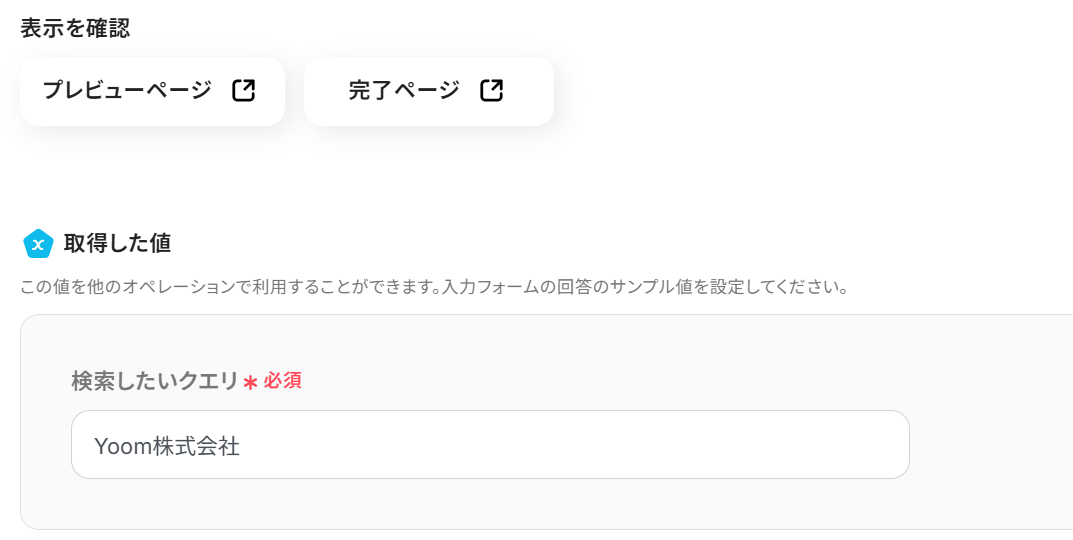Screen dimensions: 1073x540
Task: Click right end of the query input field
Action: click(880, 445)
